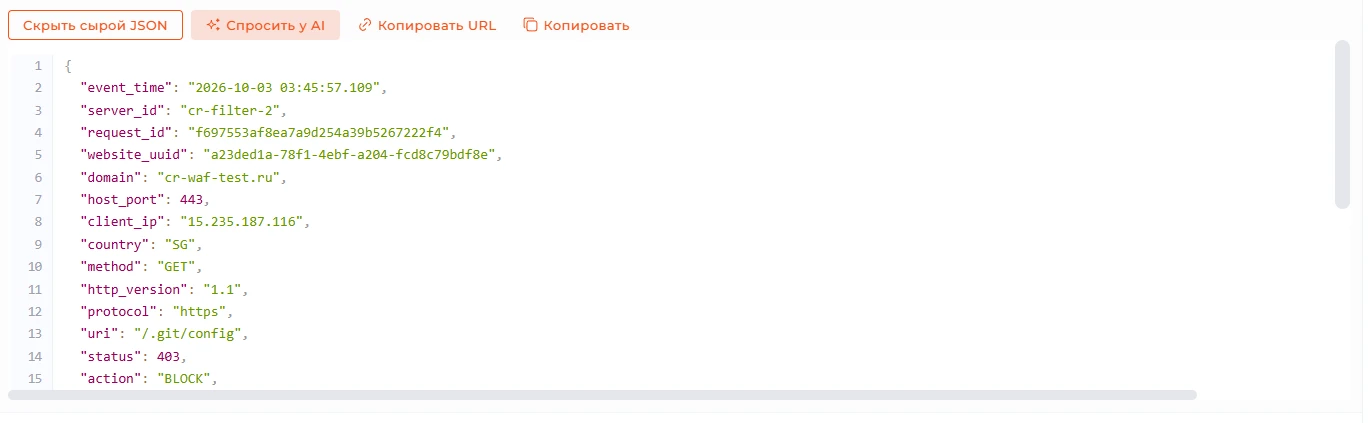This screenshot has height=423, width=1368.
Task: Click the host_port value 443
Action: [191, 200]
